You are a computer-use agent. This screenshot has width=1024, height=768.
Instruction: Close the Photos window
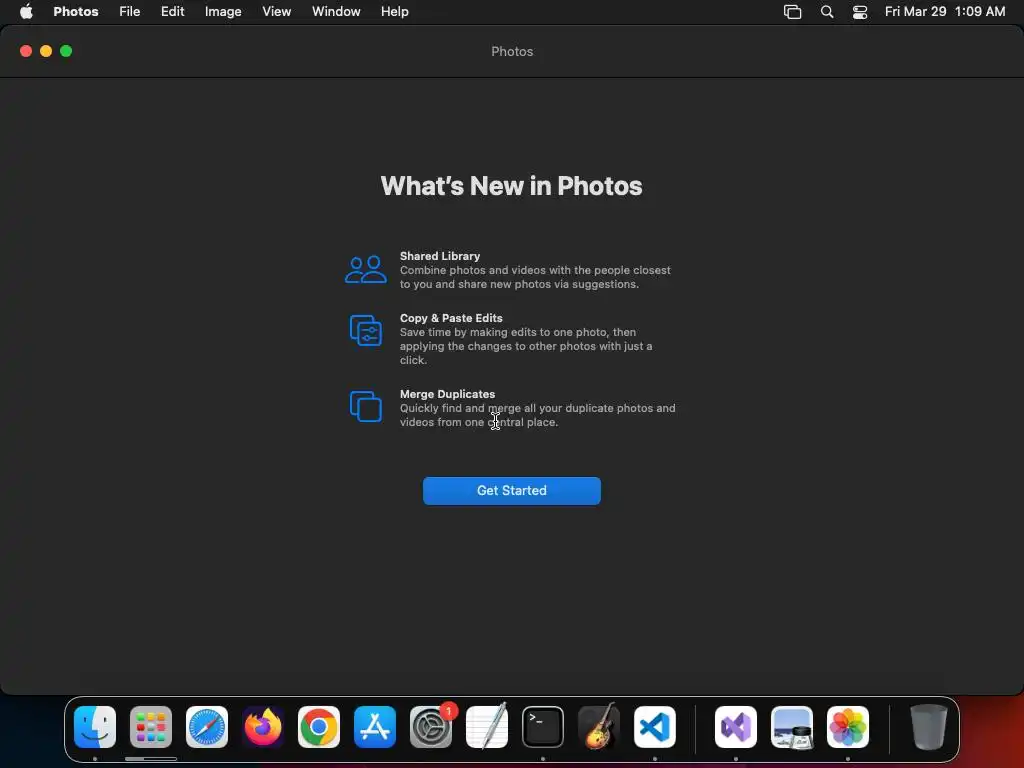[x=26, y=51]
